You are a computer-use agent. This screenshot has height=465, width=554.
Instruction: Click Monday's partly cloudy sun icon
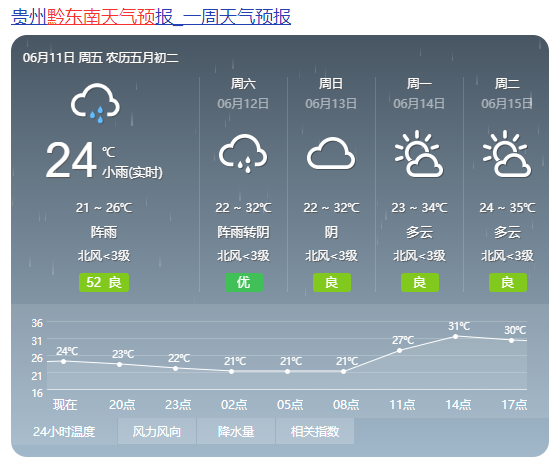(419, 153)
